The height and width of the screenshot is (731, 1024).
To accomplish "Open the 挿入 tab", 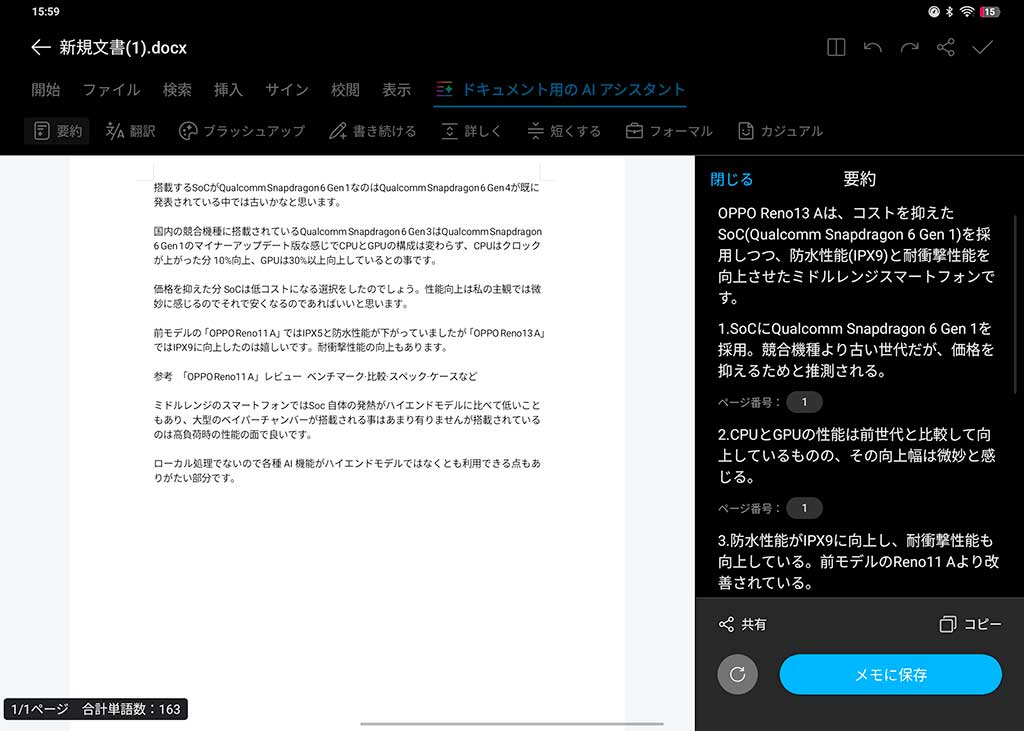I will pyautogui.click(x=228, y=89).
